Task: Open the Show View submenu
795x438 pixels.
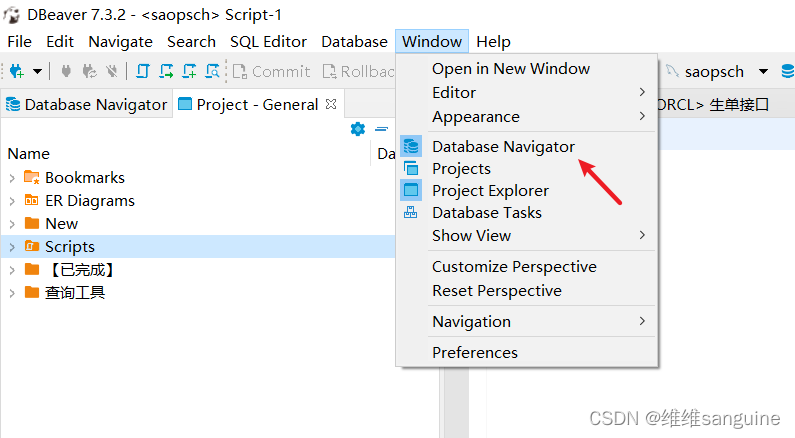Action: (x=527, y=236)
